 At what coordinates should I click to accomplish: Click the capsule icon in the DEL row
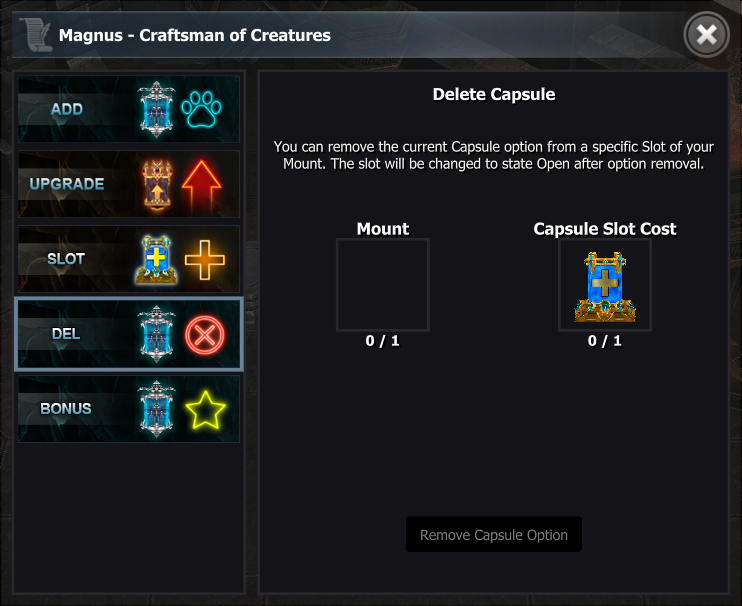click(156, 334)
